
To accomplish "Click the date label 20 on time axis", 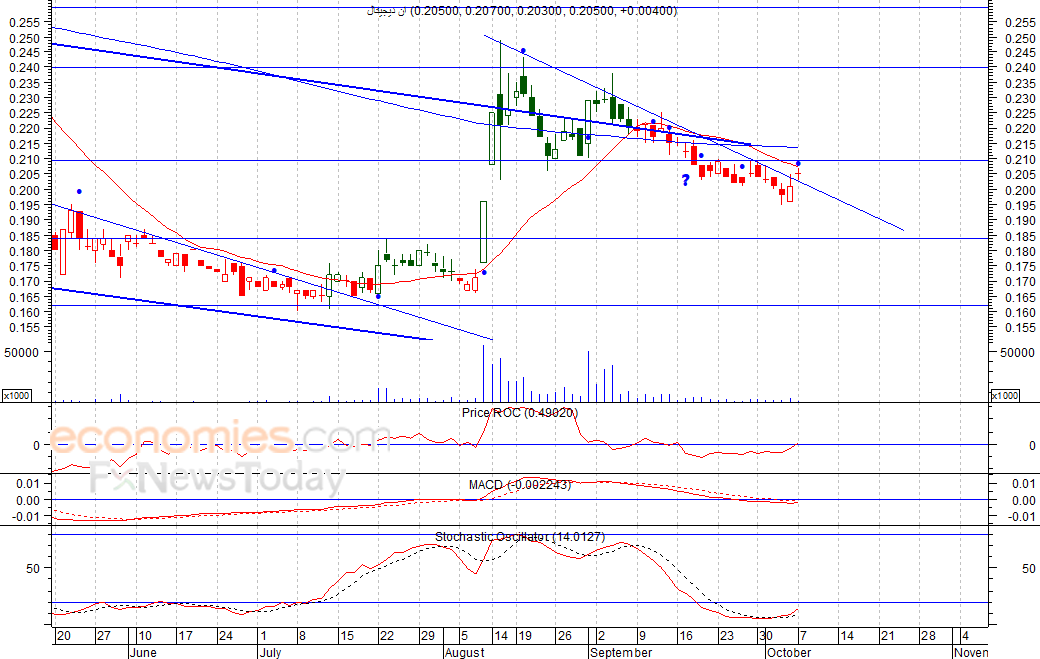I will click(64, 636).
